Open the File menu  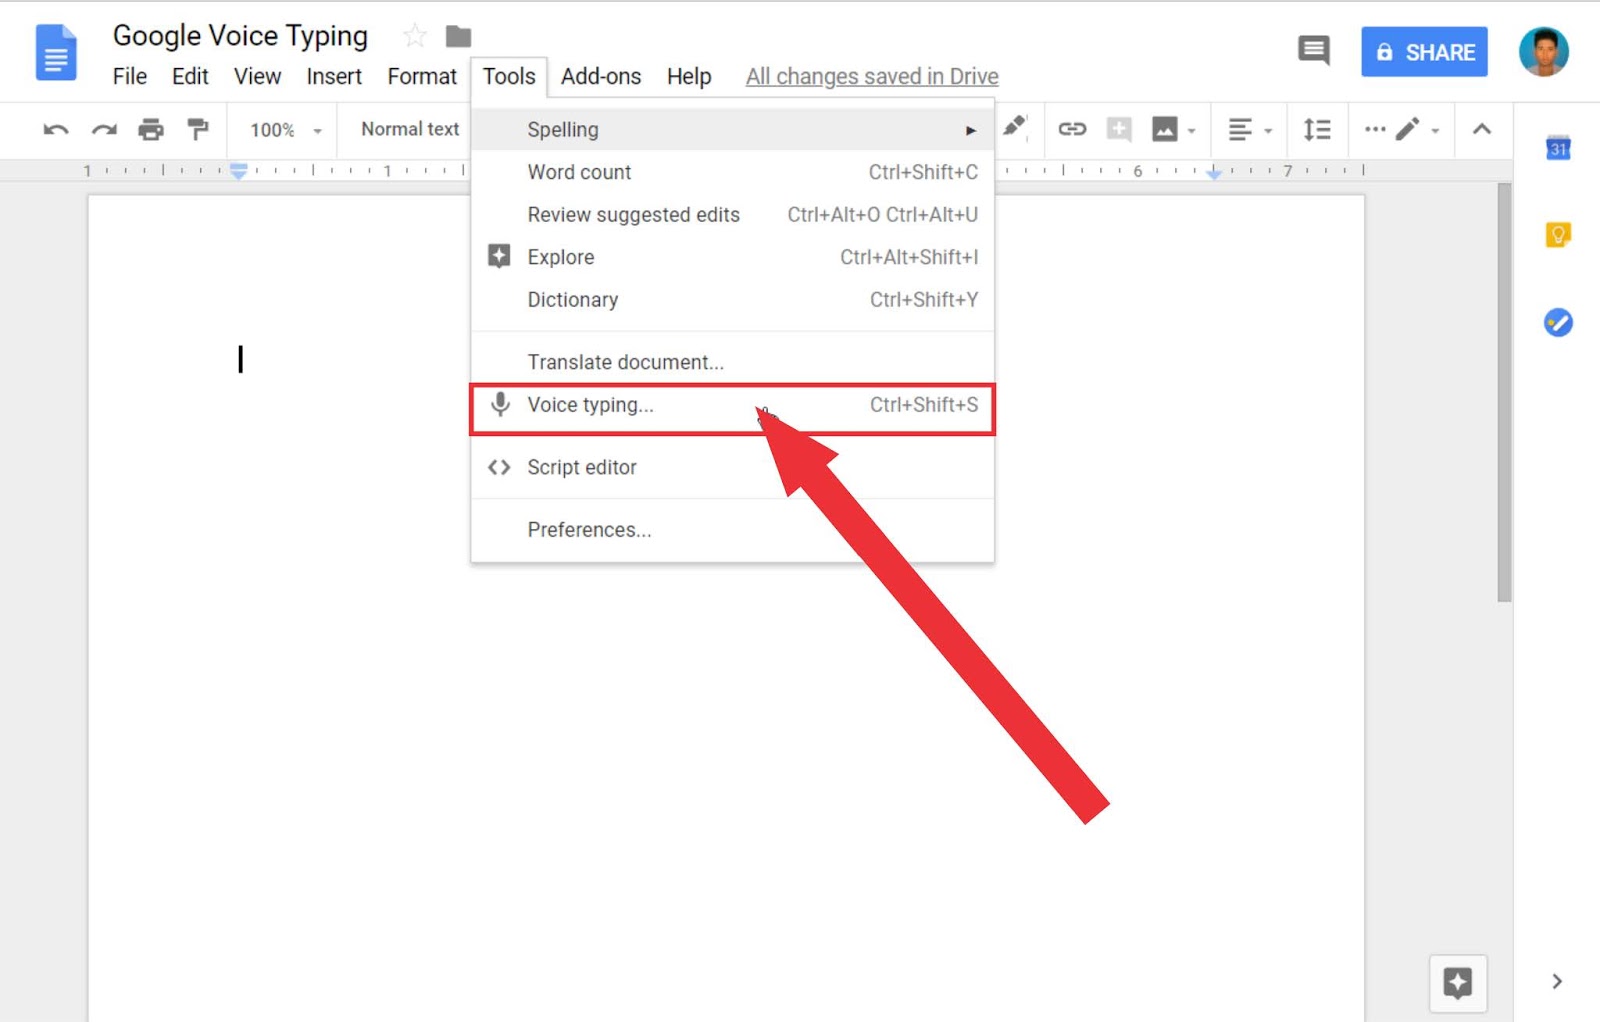130,76
